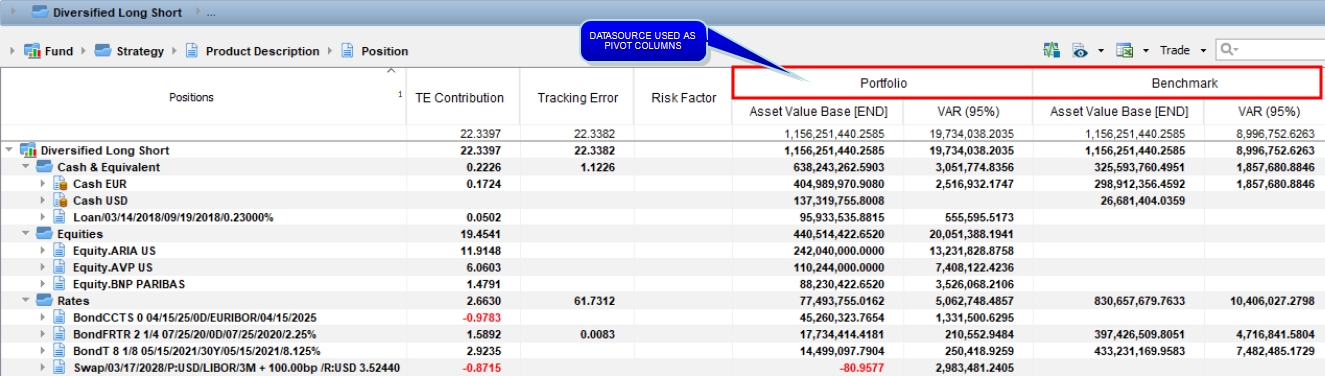Click the search input field
Viewport: 1325px width, 376px height.
[x=1270, y=49]
